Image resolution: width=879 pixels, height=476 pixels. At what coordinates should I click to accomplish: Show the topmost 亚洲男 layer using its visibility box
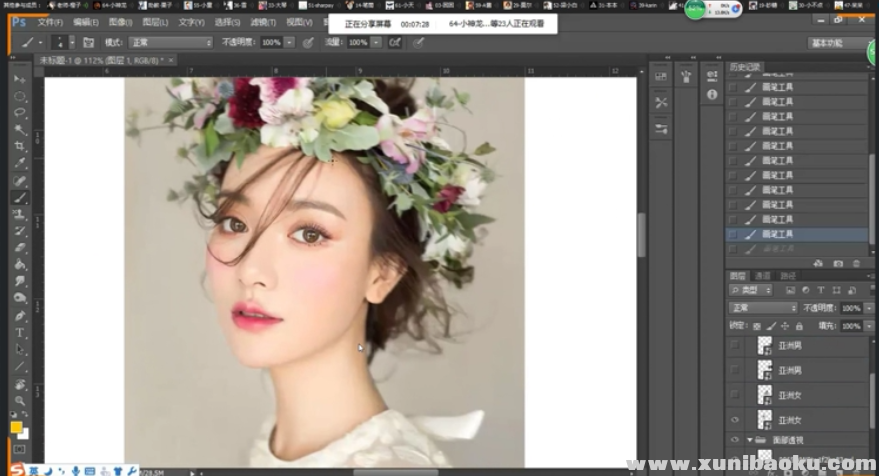point(736,345)
